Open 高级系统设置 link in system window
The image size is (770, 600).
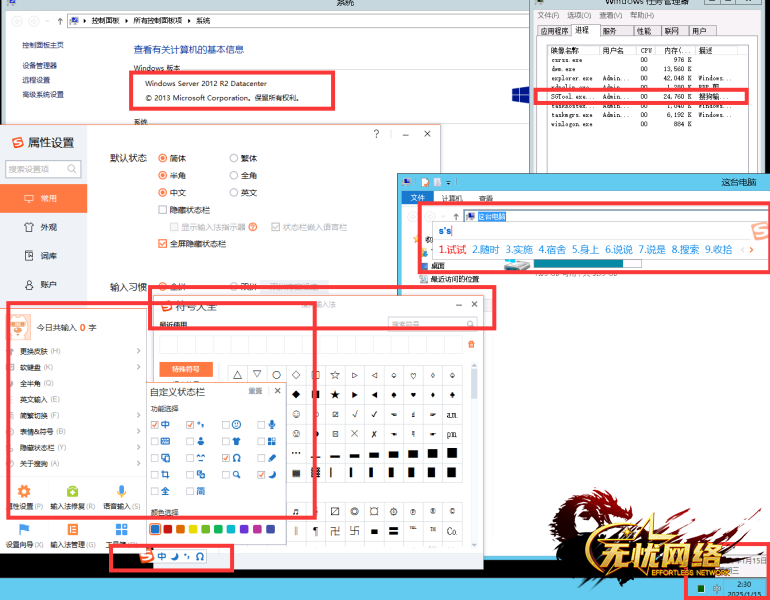(43, 94)
